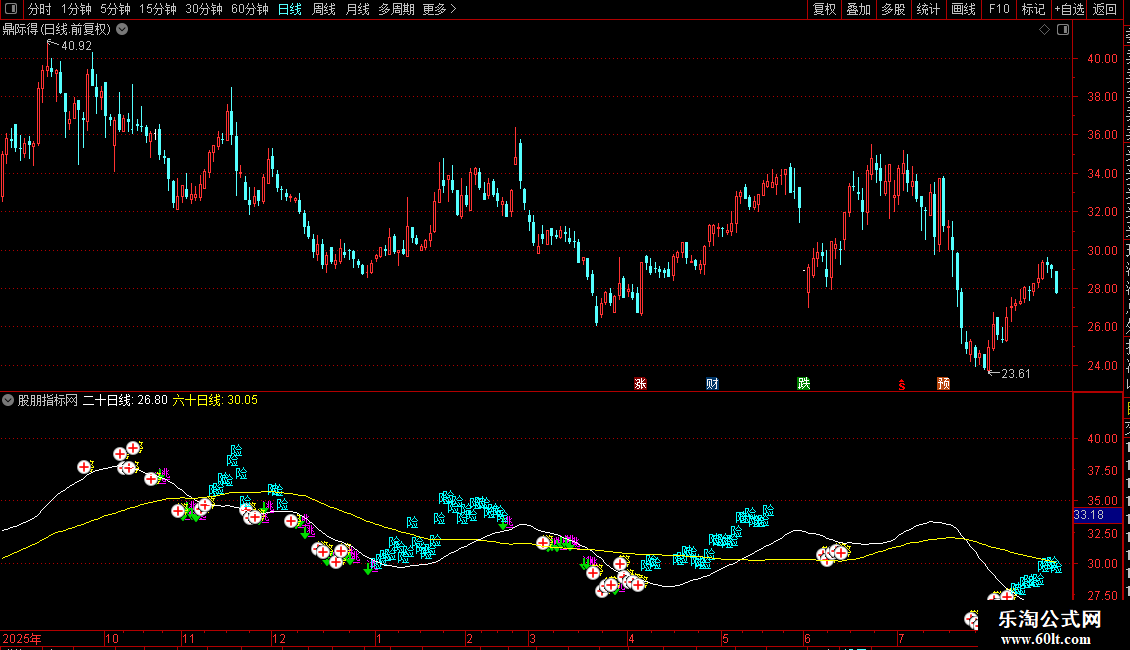Select the 40.92 high price label
Screen dimensions: 1130x650
[76, 46]
